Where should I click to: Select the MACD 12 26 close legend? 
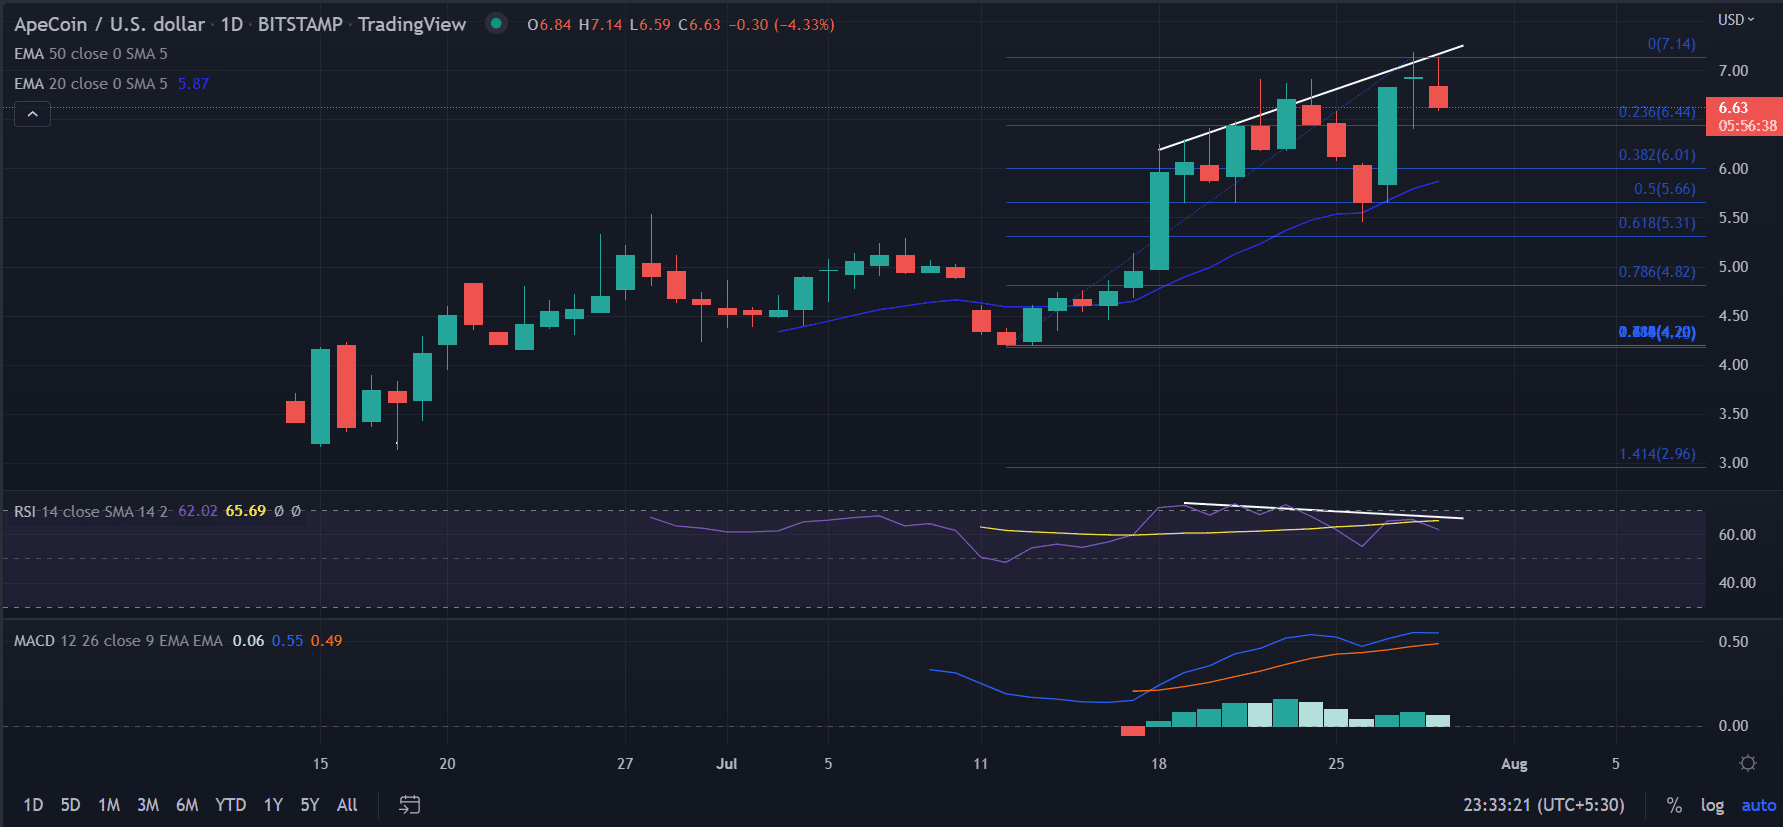[x=118, y=641]
